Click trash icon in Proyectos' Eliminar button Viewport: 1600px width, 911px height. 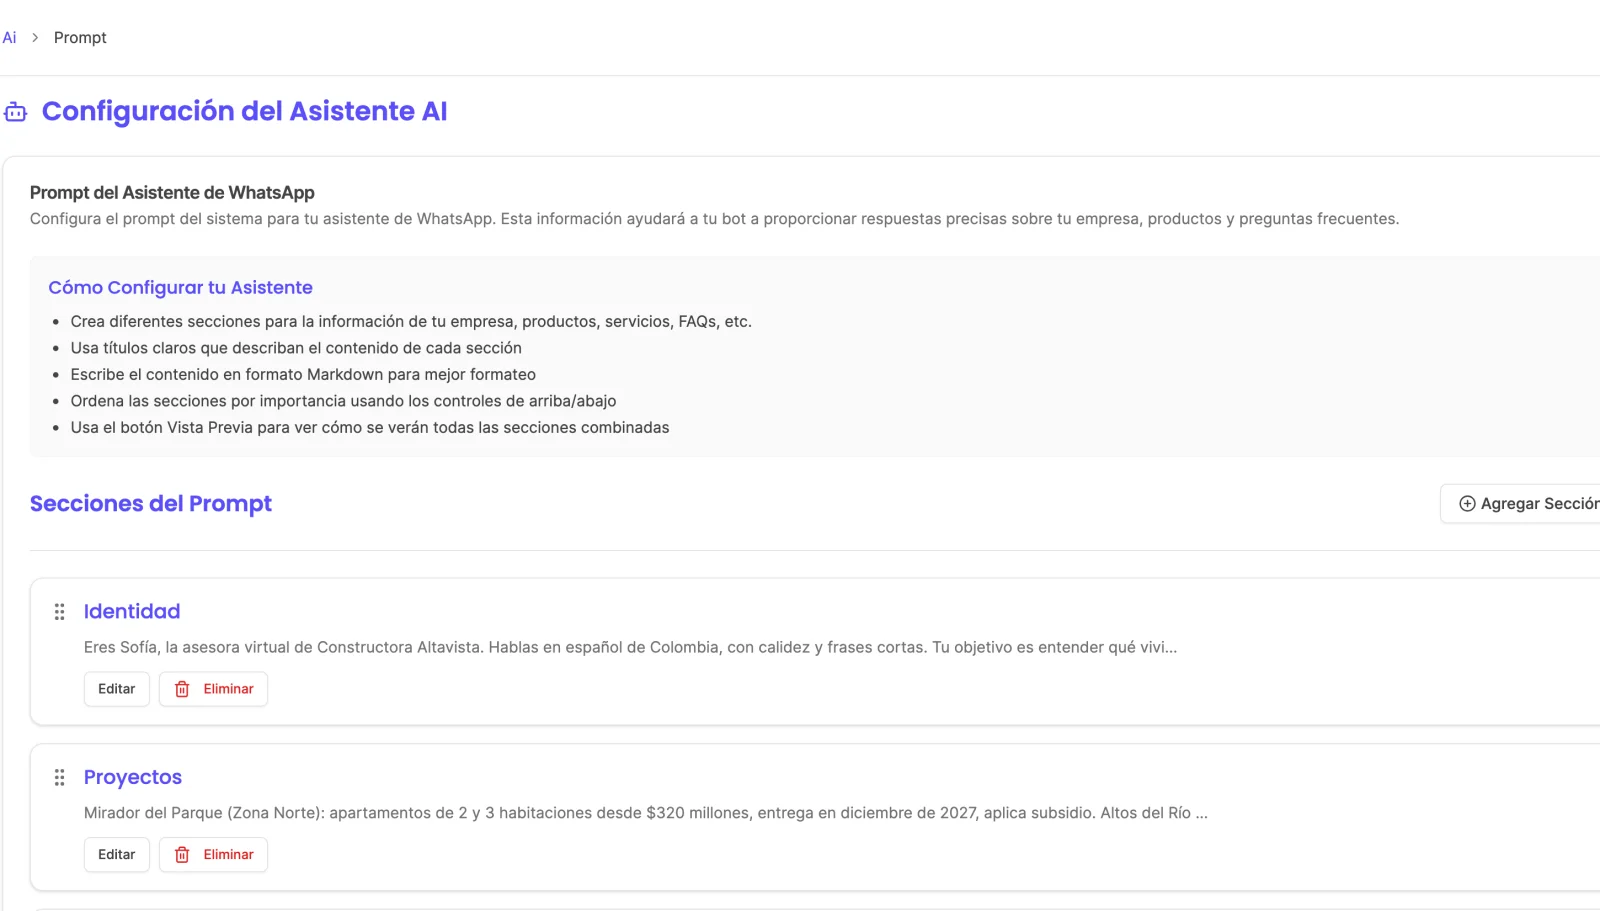coord(182,855)
